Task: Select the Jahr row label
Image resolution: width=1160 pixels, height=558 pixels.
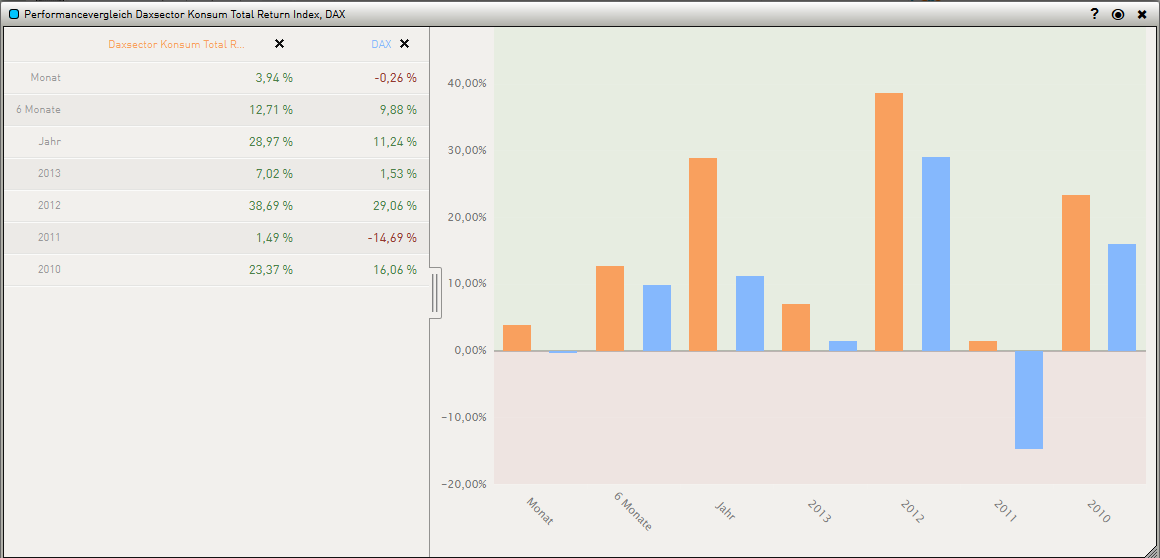Action: pos(50,141)
